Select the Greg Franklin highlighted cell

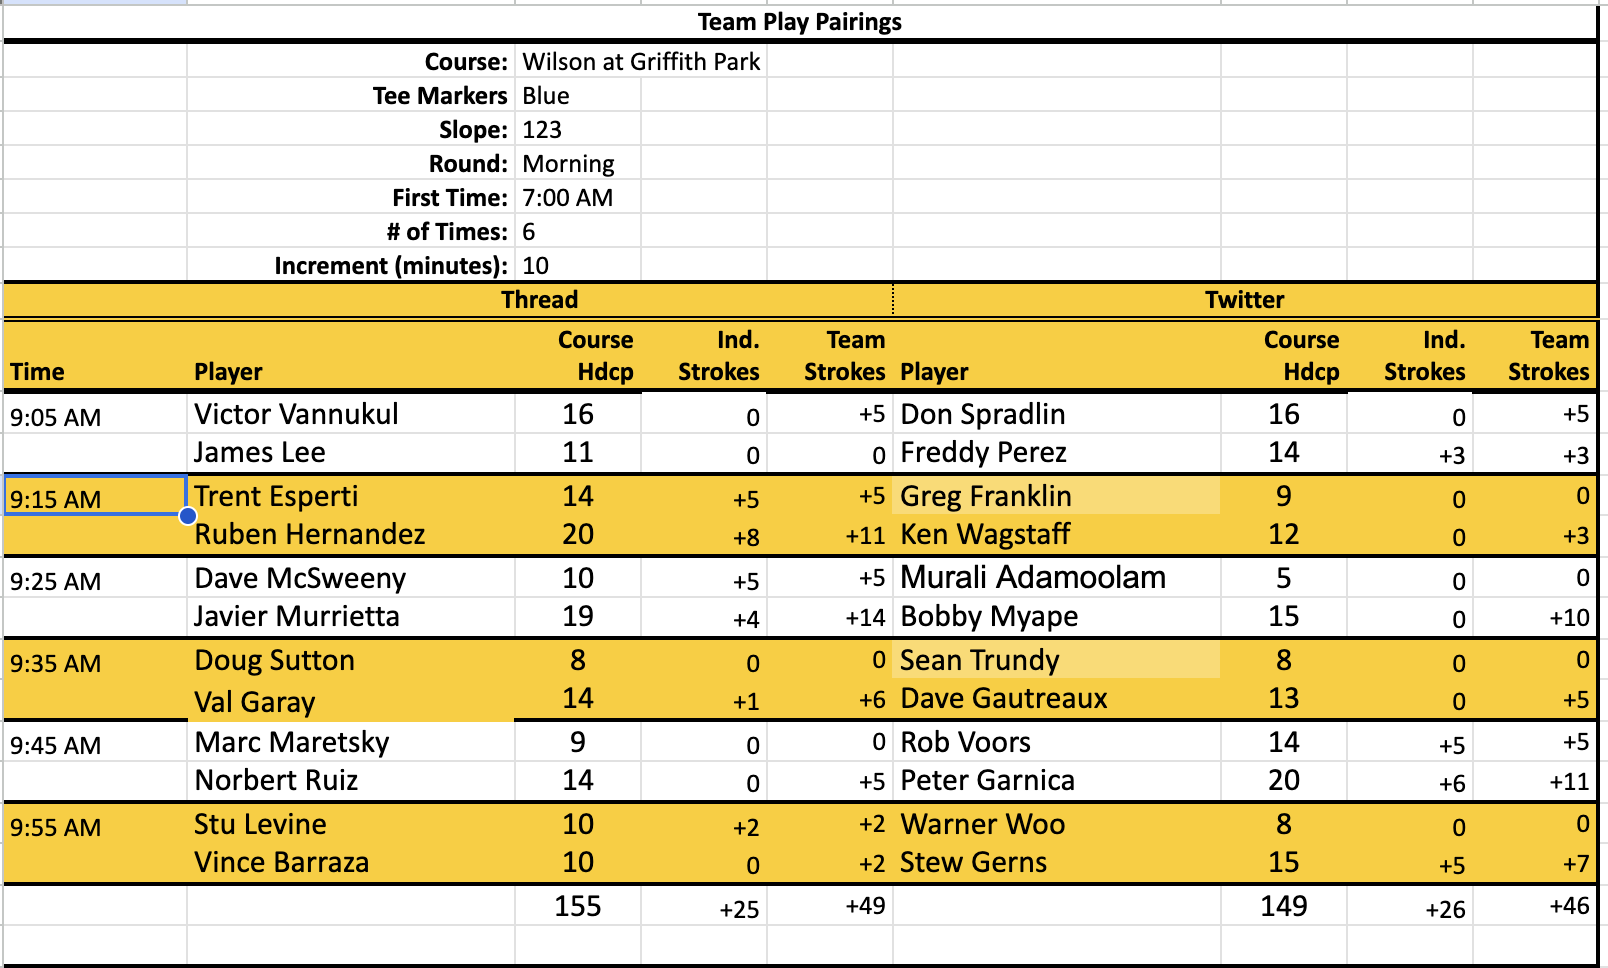click(1056, 496)
